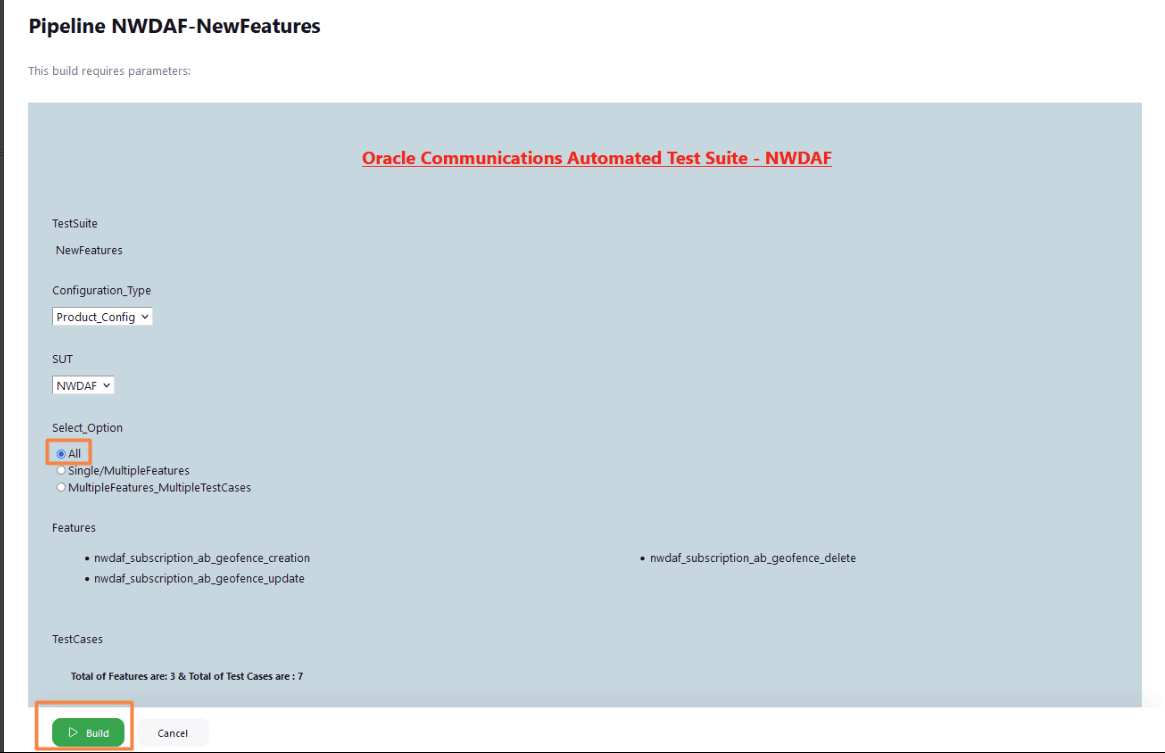Image resolution: width=1165 pixels, height=753 pixels.
Task: Choose the Single/MultipleFeatures option
Action: click(61, 470)
